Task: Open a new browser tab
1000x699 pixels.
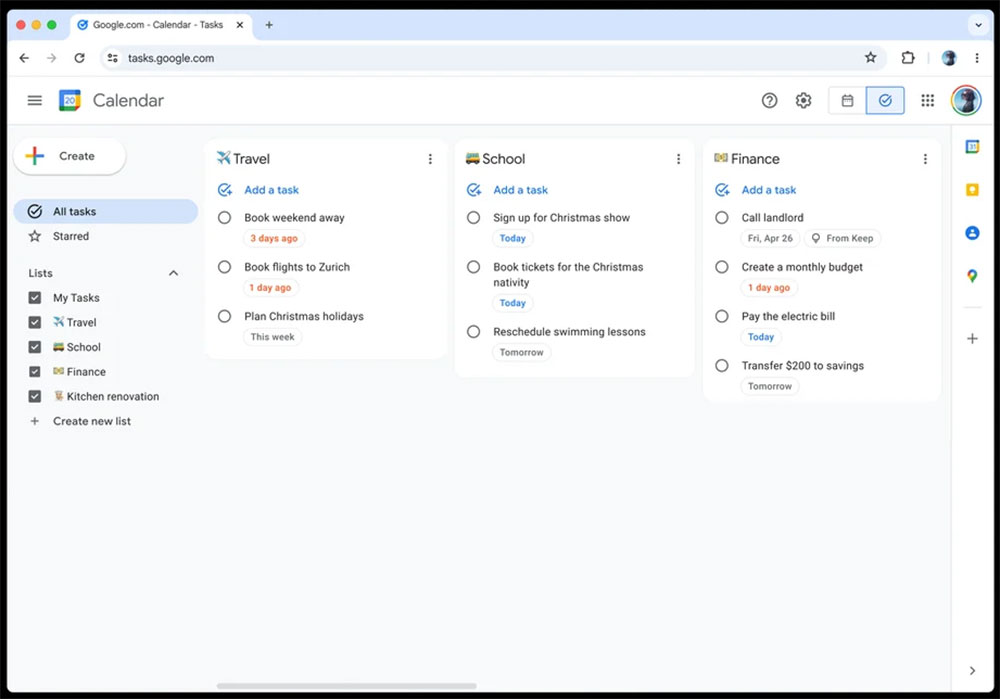Action: tap(269, 25)
